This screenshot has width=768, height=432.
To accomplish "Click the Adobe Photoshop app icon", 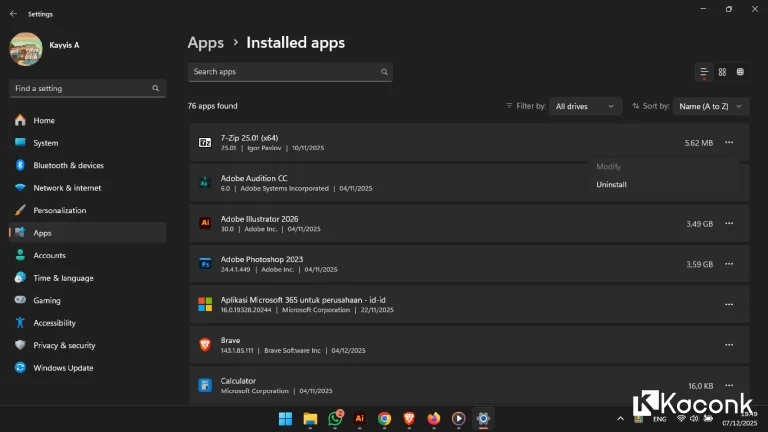I will [205, 264].
